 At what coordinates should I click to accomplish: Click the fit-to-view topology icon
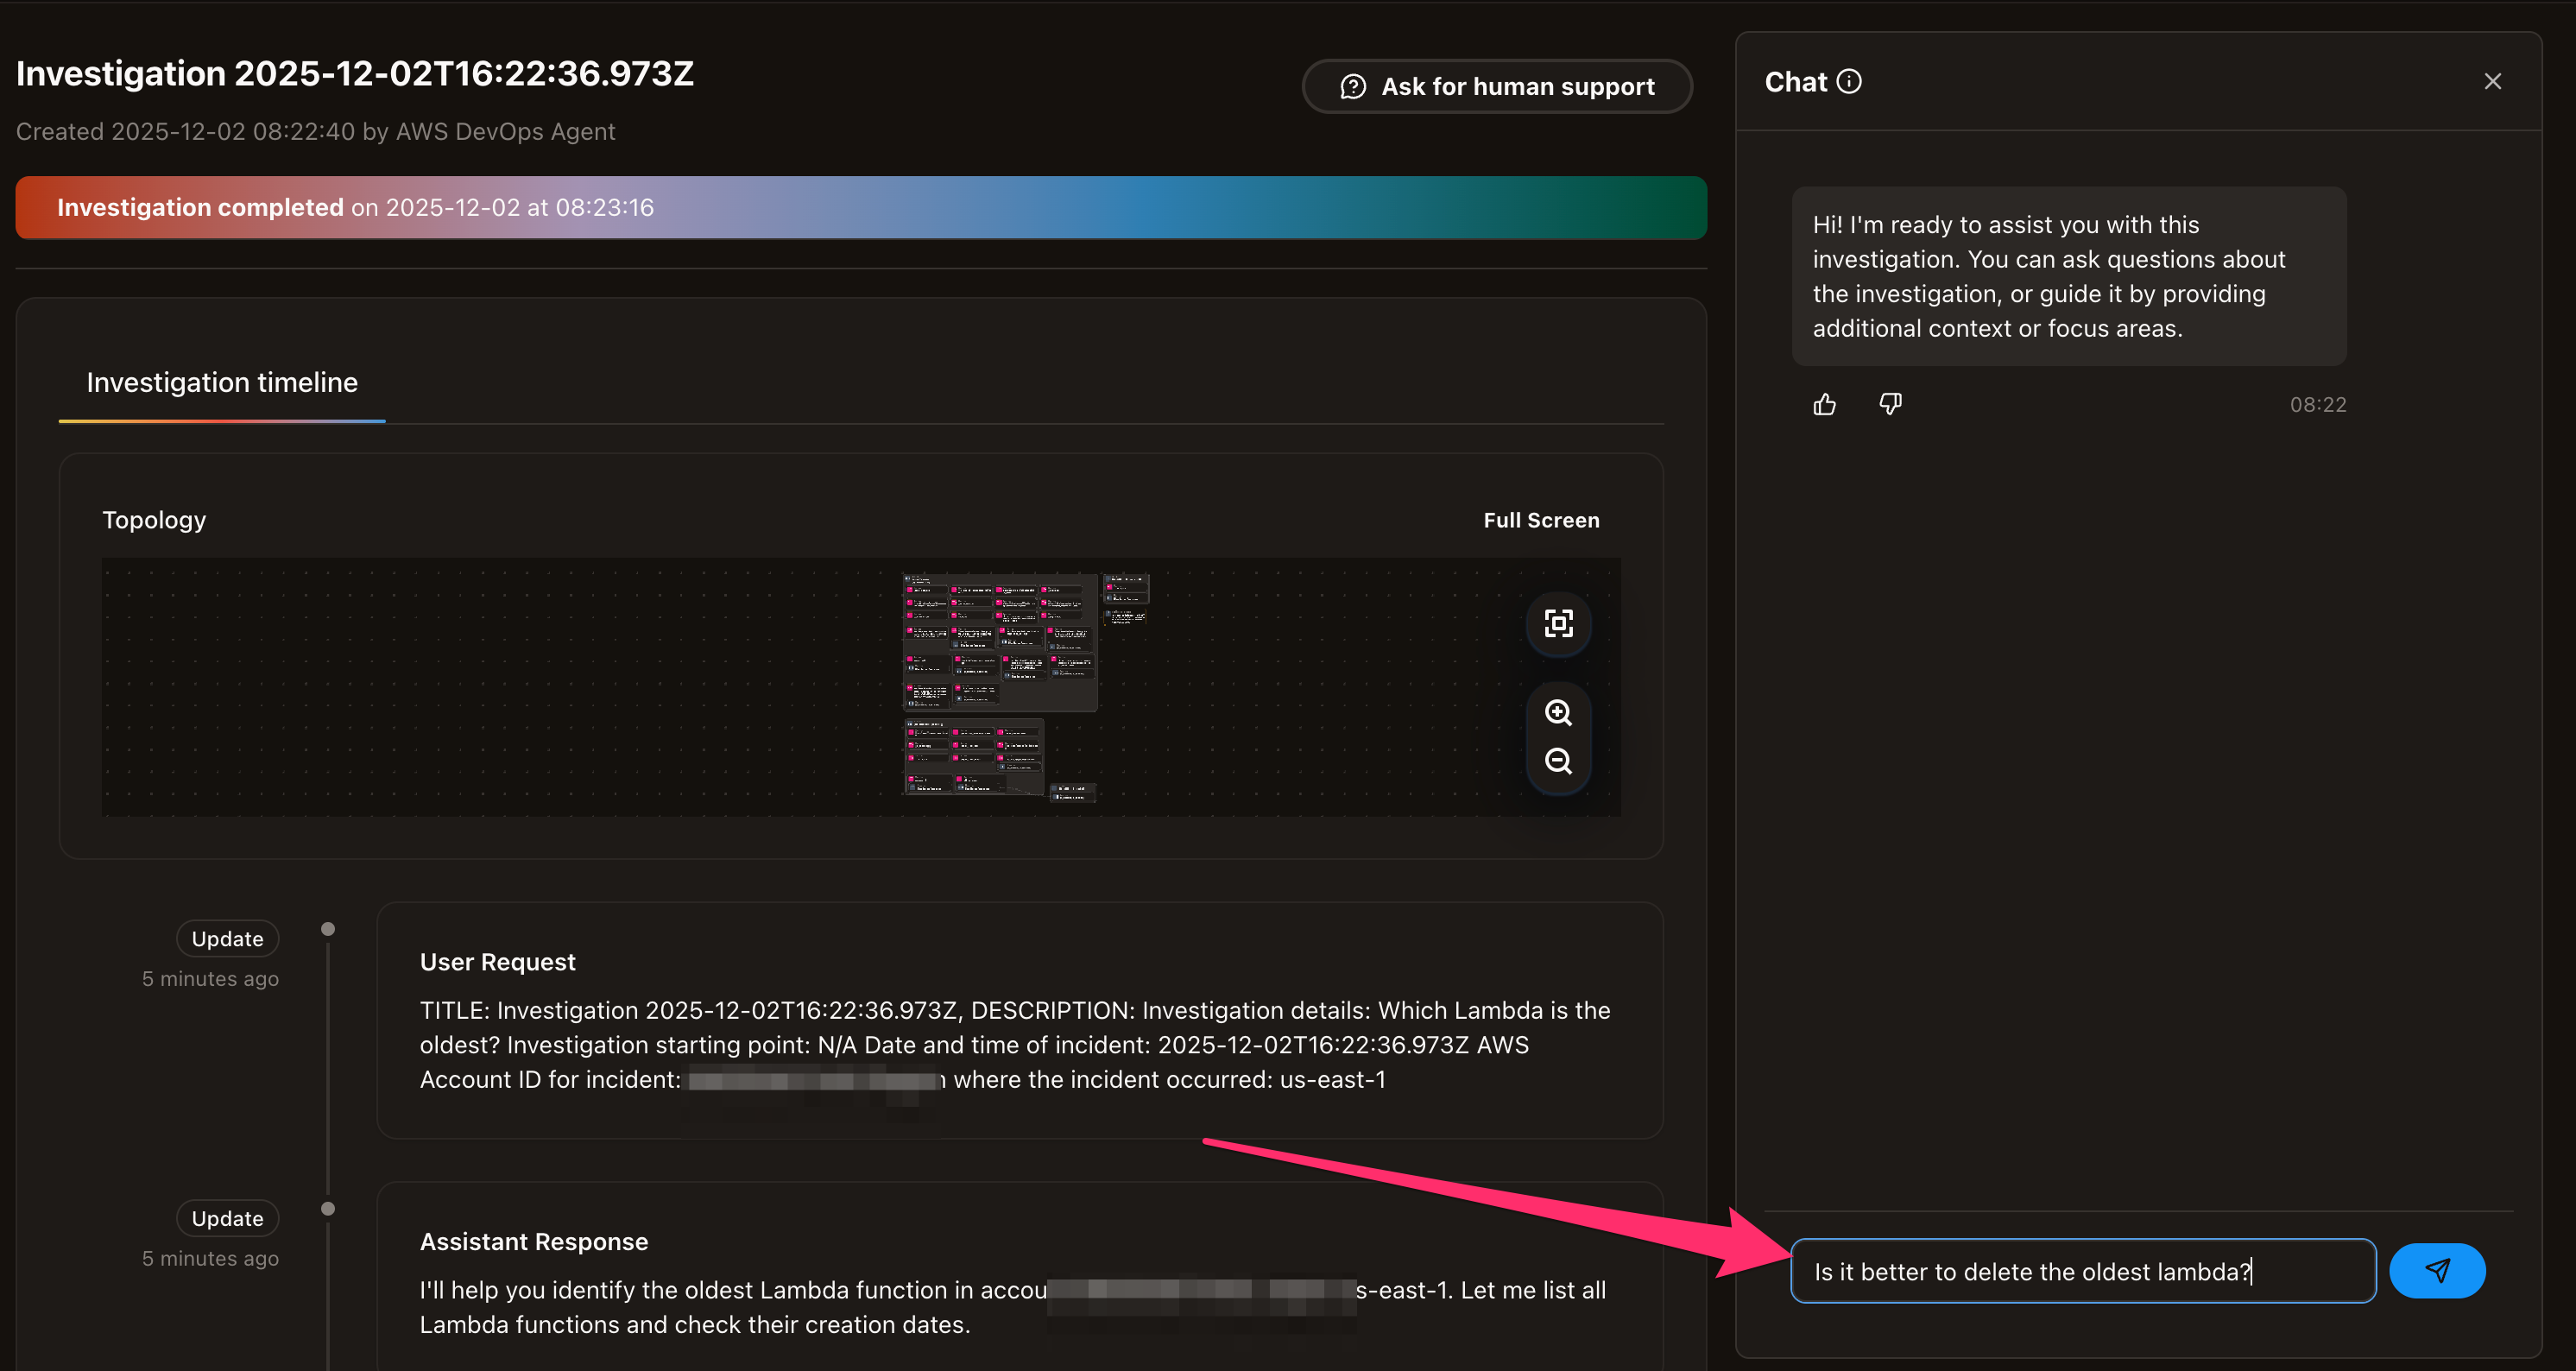pos(1558,624)
